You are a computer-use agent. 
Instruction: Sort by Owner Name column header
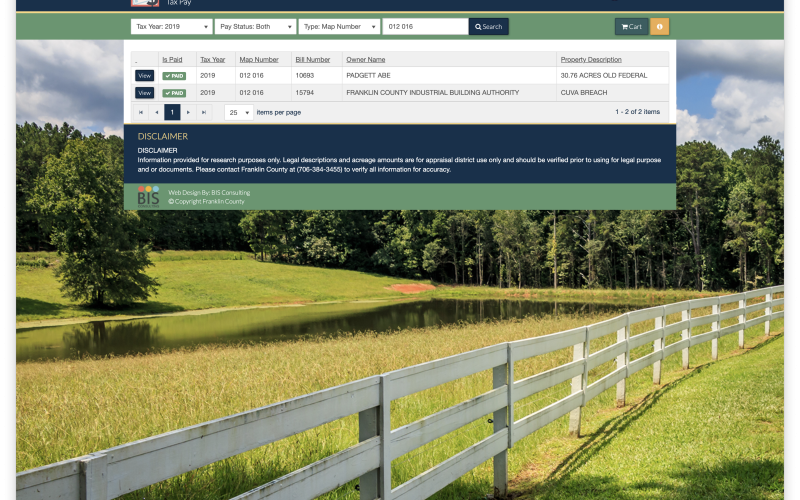(x=366, y=60)
